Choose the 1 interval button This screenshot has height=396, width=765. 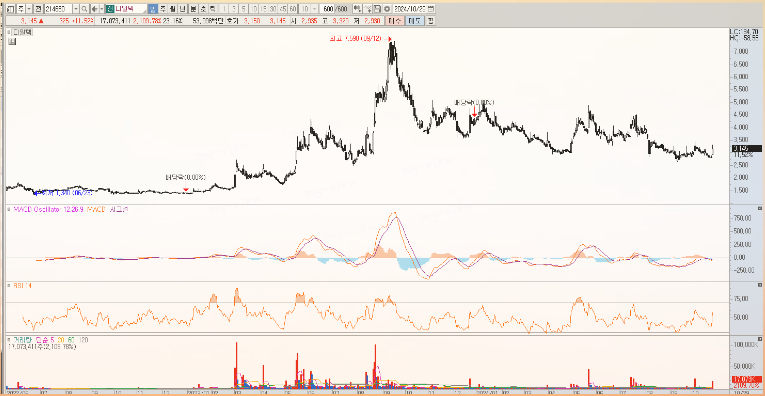[x=224, y=9]
